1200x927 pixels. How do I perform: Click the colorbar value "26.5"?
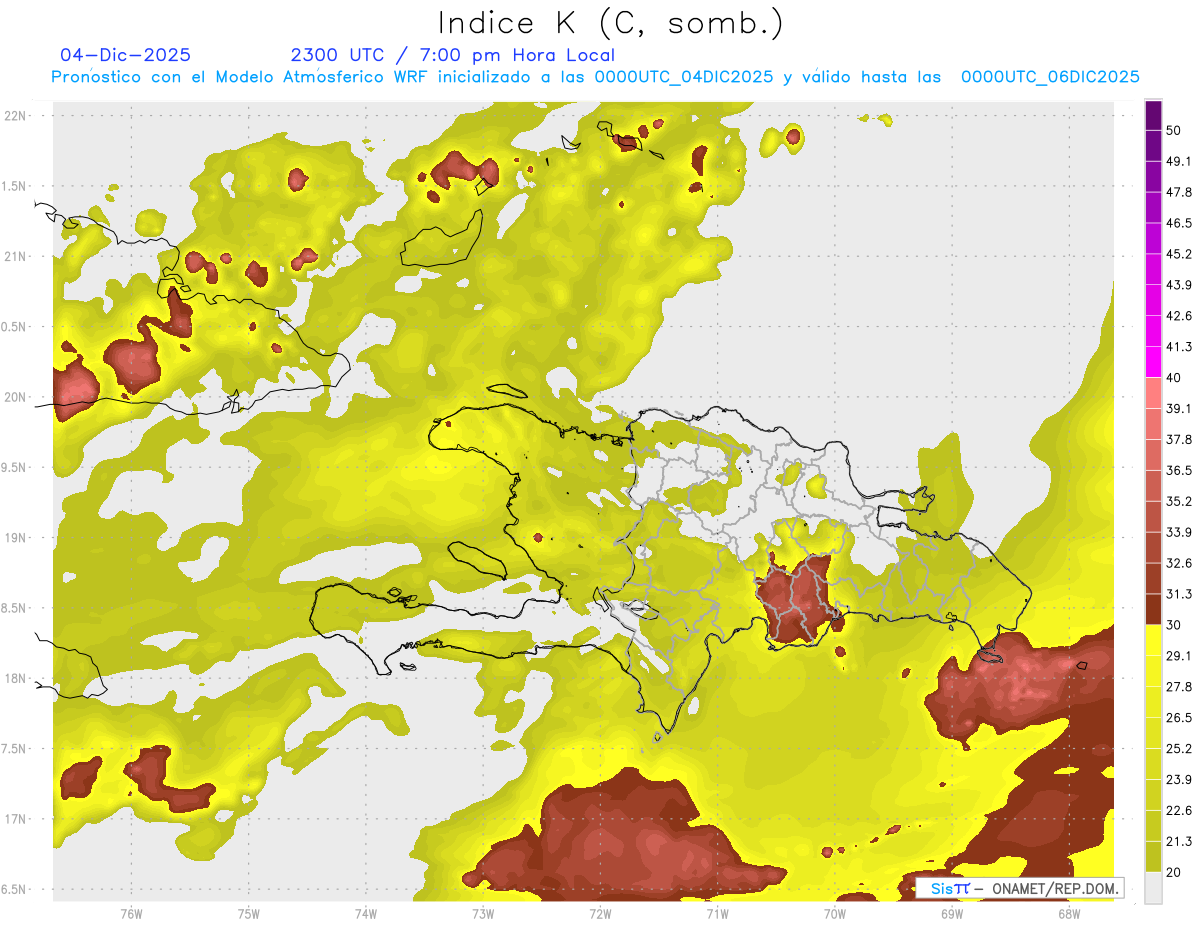(1179, 718)
